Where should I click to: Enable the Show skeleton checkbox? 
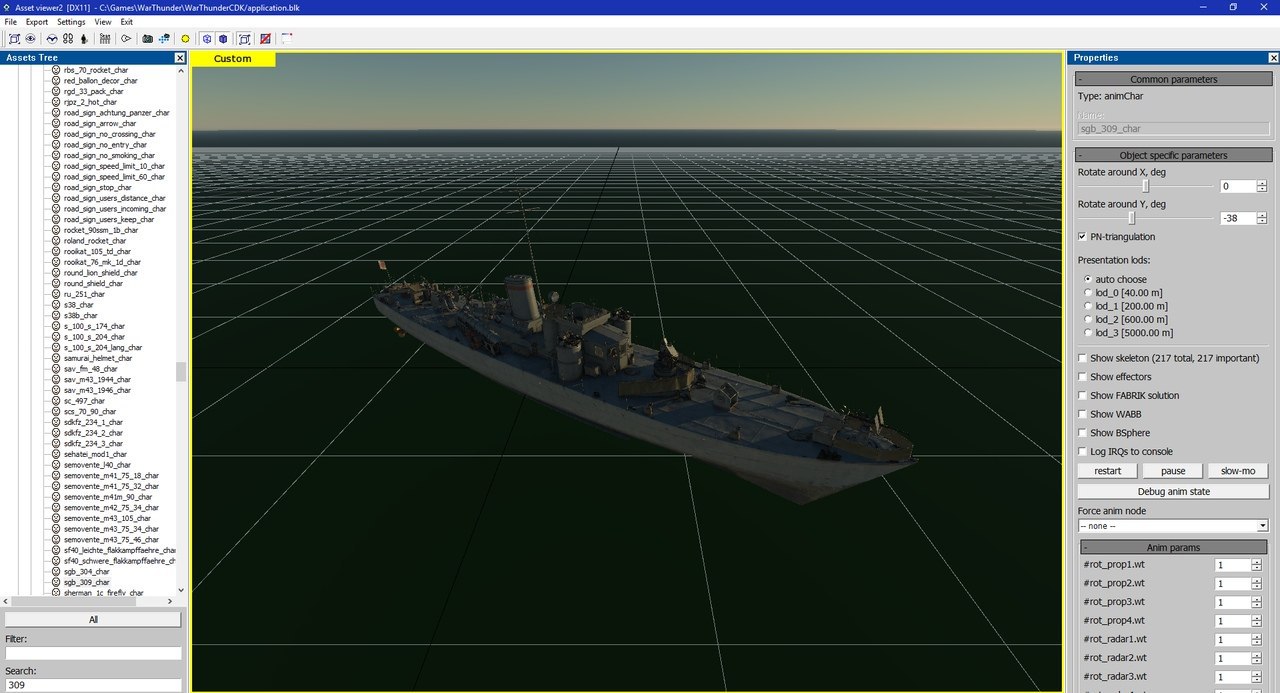(x=1082, y=358)
